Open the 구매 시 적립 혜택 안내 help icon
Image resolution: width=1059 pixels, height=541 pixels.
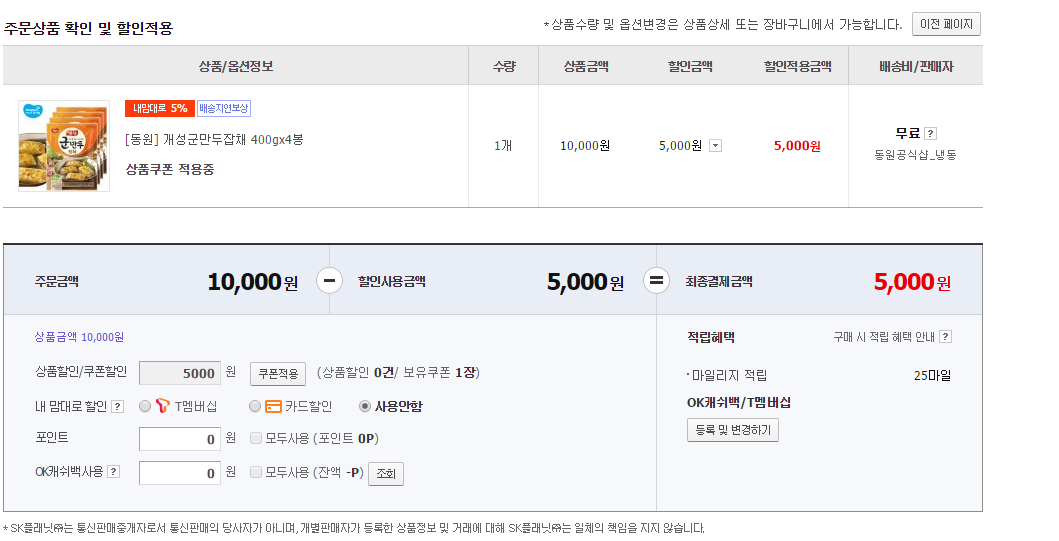945,337
